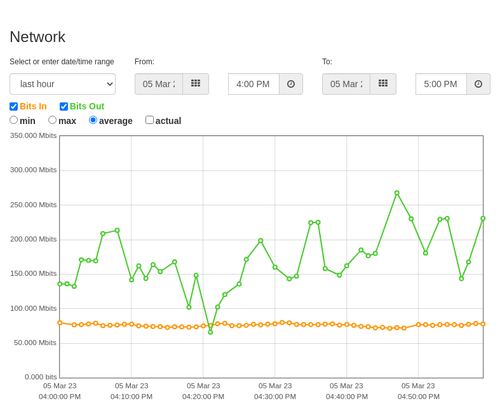Select the min radio button
500x403 pixels.
click(x=13, y=120)
